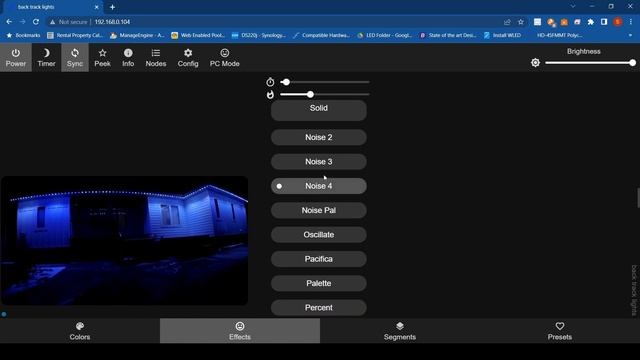This screenshot has height=360, width=640.
Task: Open Install WLED bookmark
Action: (x=502, y=36)
